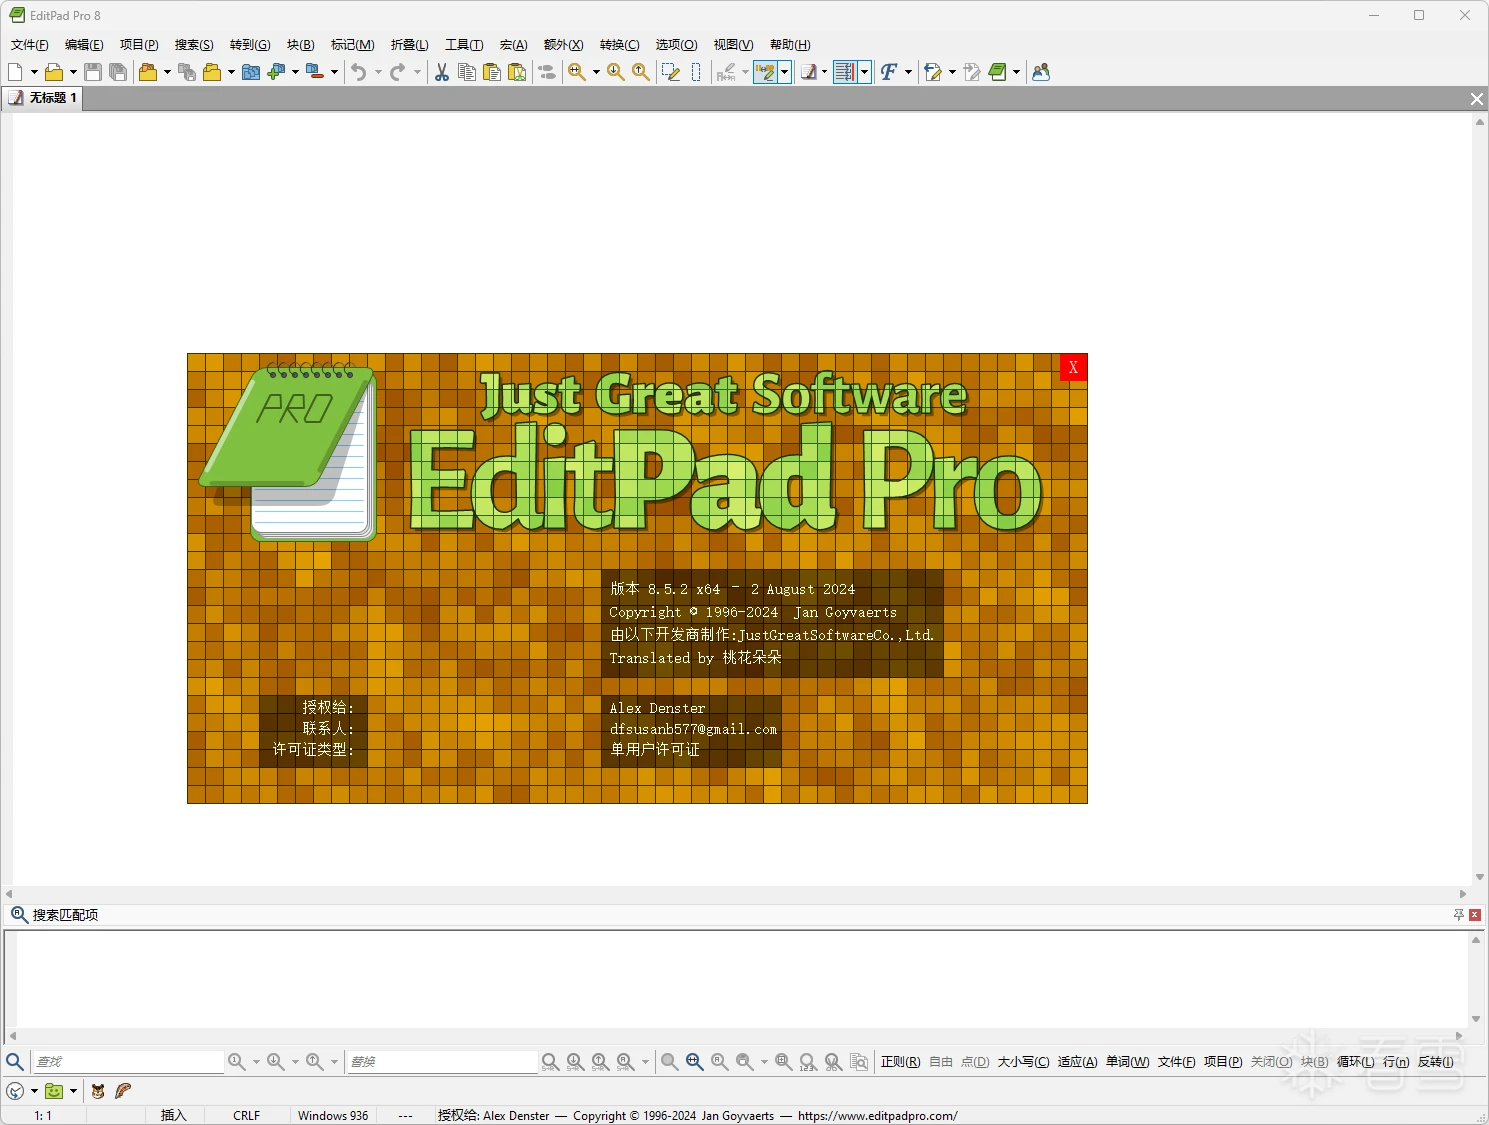The height and width of the screenshot is (1125, 1489).
Task: Toggle 文件(F) search option
Action: tap(1176, 1062)
